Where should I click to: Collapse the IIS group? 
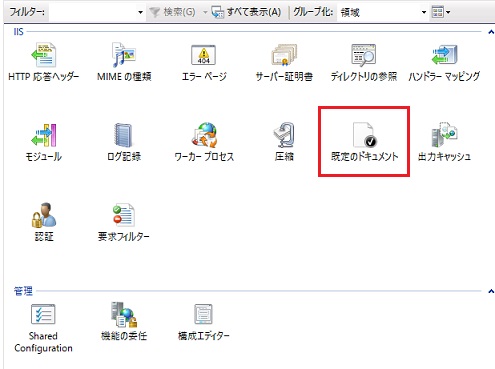491,32
